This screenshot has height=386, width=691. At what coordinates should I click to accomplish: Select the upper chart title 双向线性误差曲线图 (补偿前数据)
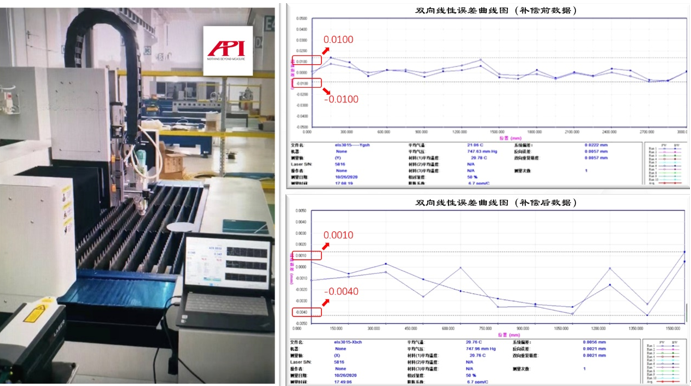(x=496, y=10)
